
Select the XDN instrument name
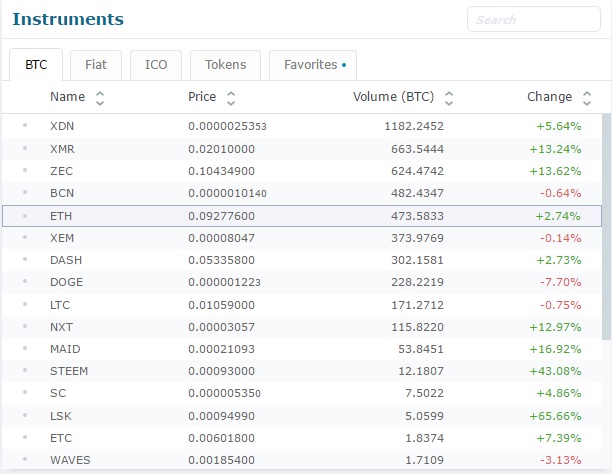pos(62,126)
